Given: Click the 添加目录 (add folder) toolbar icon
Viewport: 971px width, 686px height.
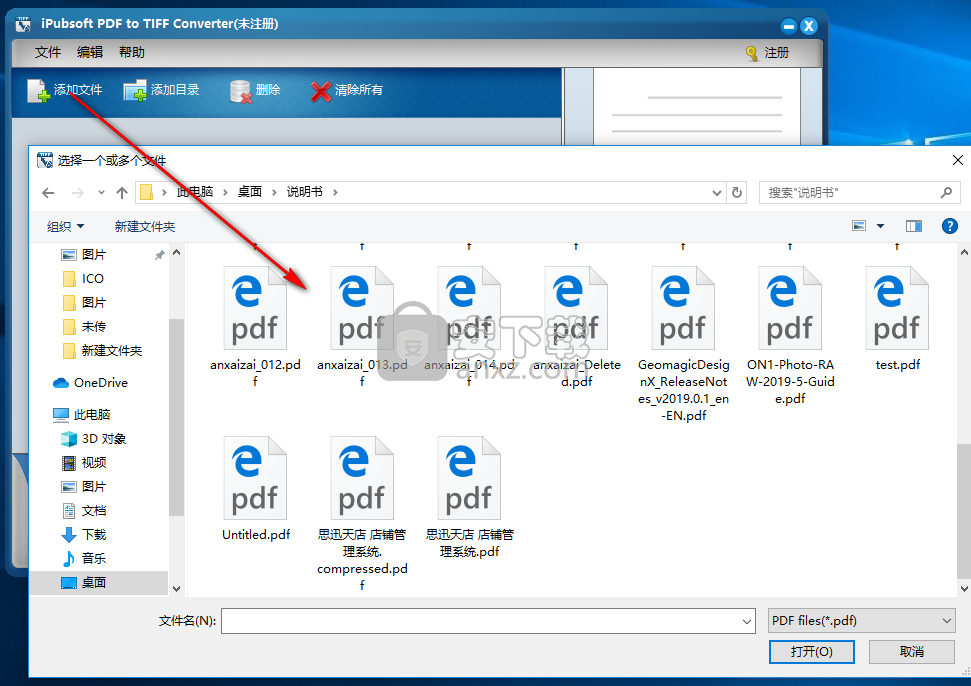Looking at the screenshot, I should tap(135, 90).
